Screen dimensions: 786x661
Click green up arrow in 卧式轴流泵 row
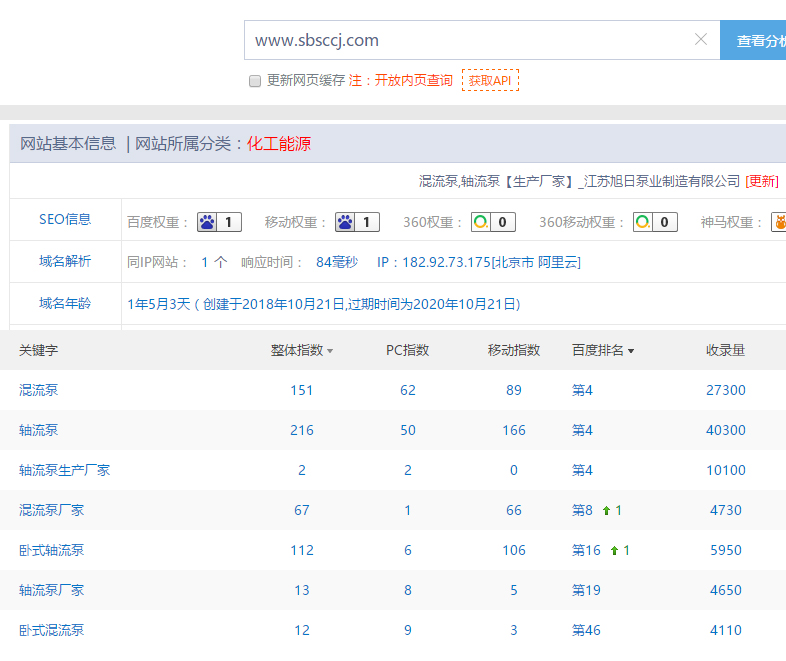614,550
